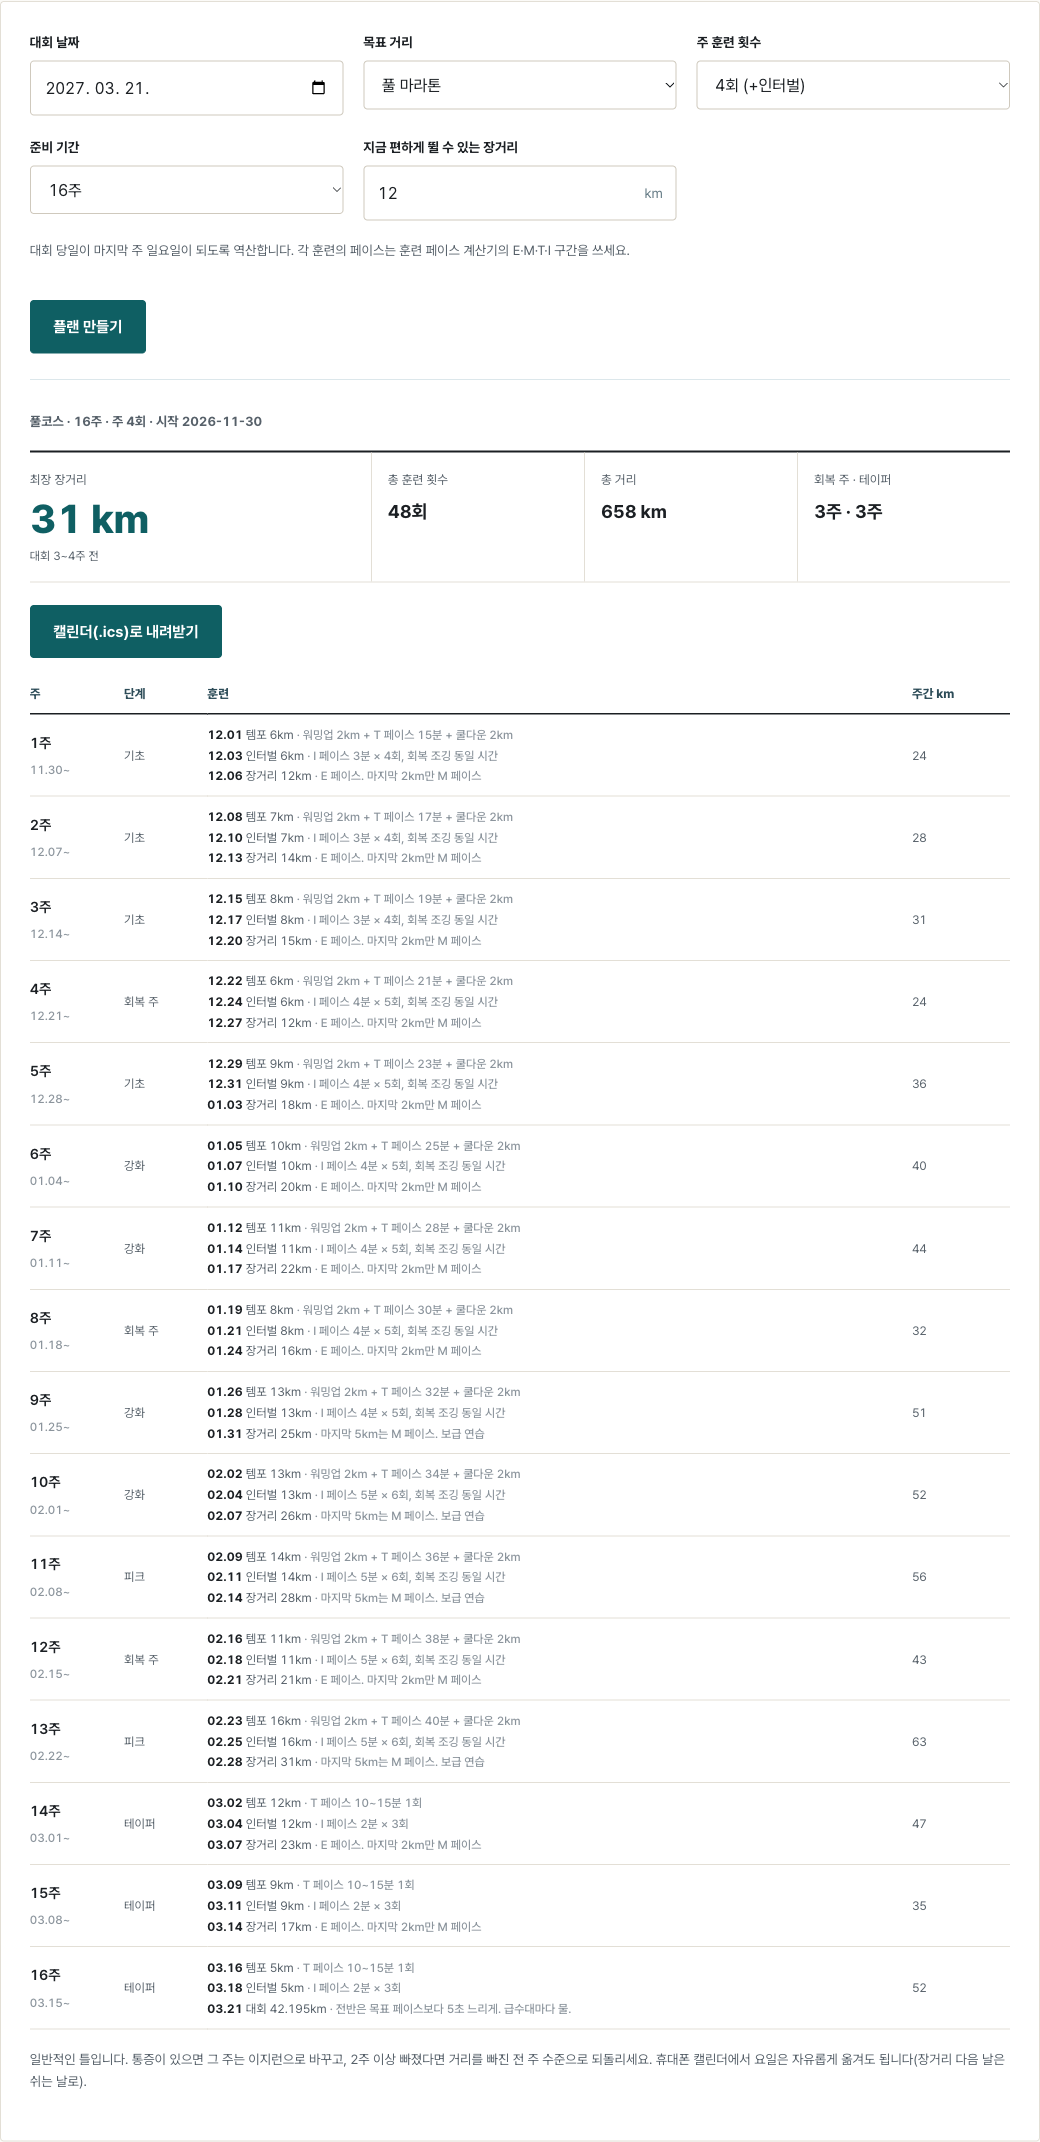Image resolution: width=1040 pixels, height=2142 pixels.
Task: Click the plan summary line starting 풀코스 · 16주
Action: [x=146, y=421]
